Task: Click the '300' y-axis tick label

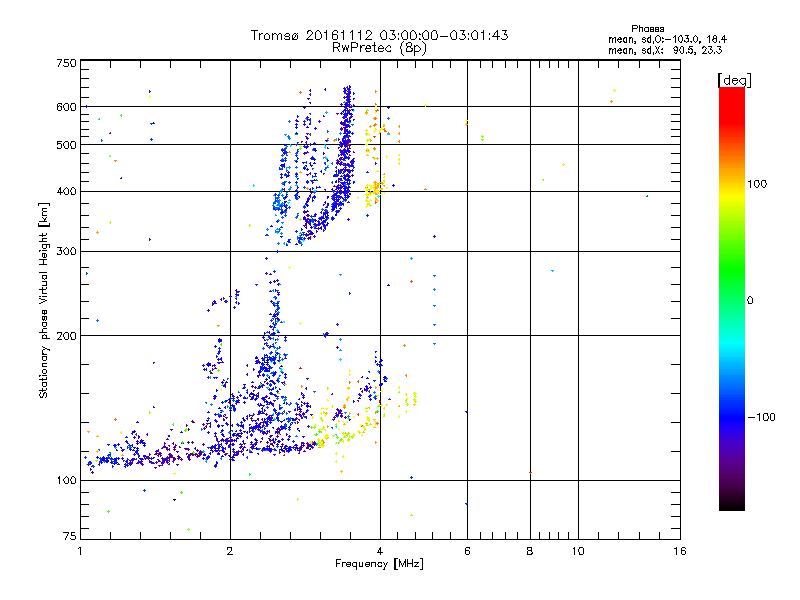Action: [66, 251]
